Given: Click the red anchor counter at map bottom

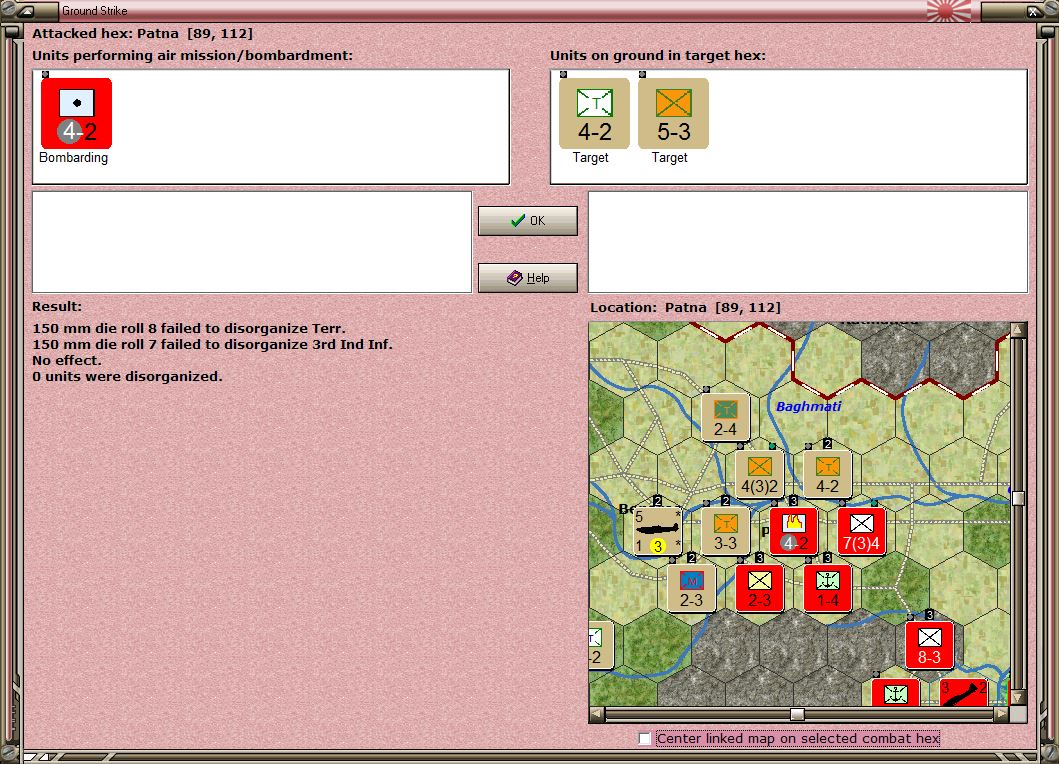Looking at the screenshot, I should pyautogui.click(x=896, y=692).
